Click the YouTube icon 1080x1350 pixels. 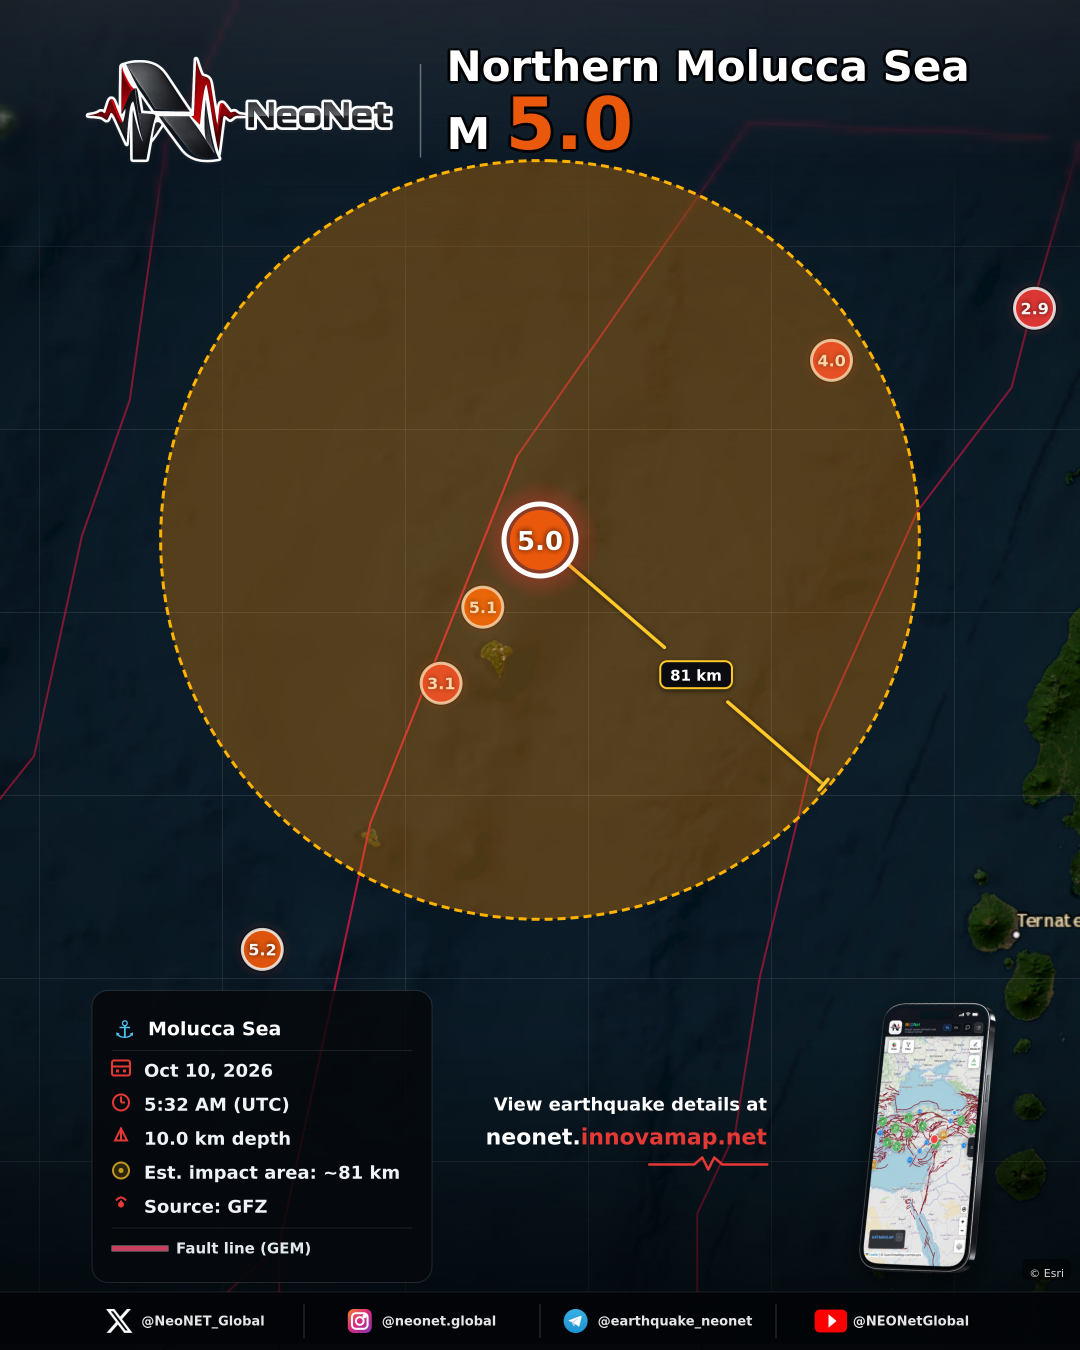(x=831, y=1321)
